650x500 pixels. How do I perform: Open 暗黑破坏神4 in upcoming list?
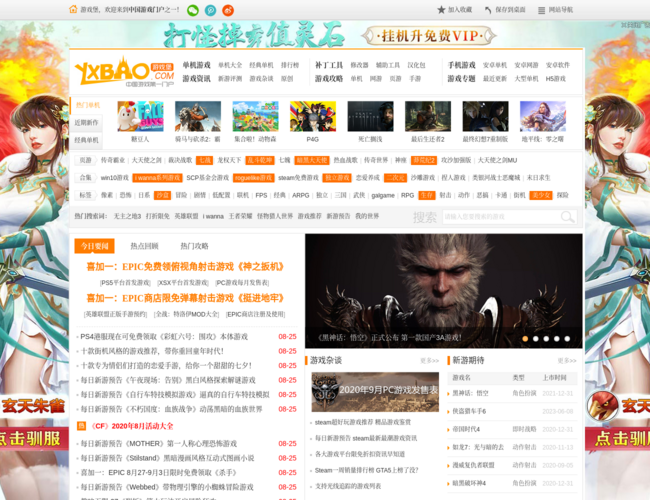(x=469, y=483)
